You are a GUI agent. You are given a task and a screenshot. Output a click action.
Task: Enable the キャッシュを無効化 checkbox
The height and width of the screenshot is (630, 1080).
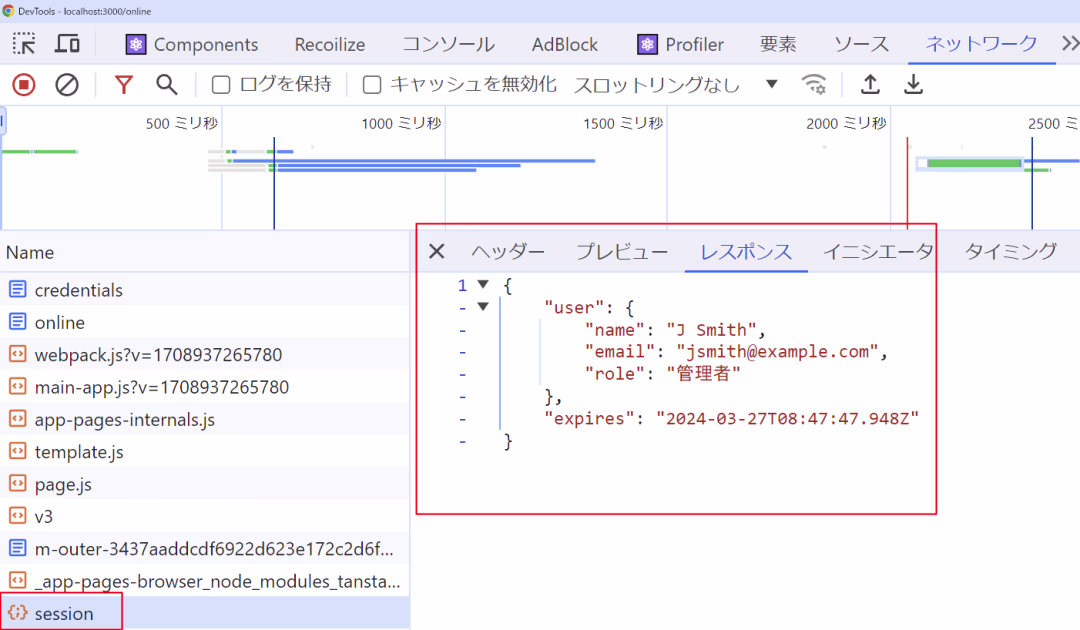pos(372,85)
